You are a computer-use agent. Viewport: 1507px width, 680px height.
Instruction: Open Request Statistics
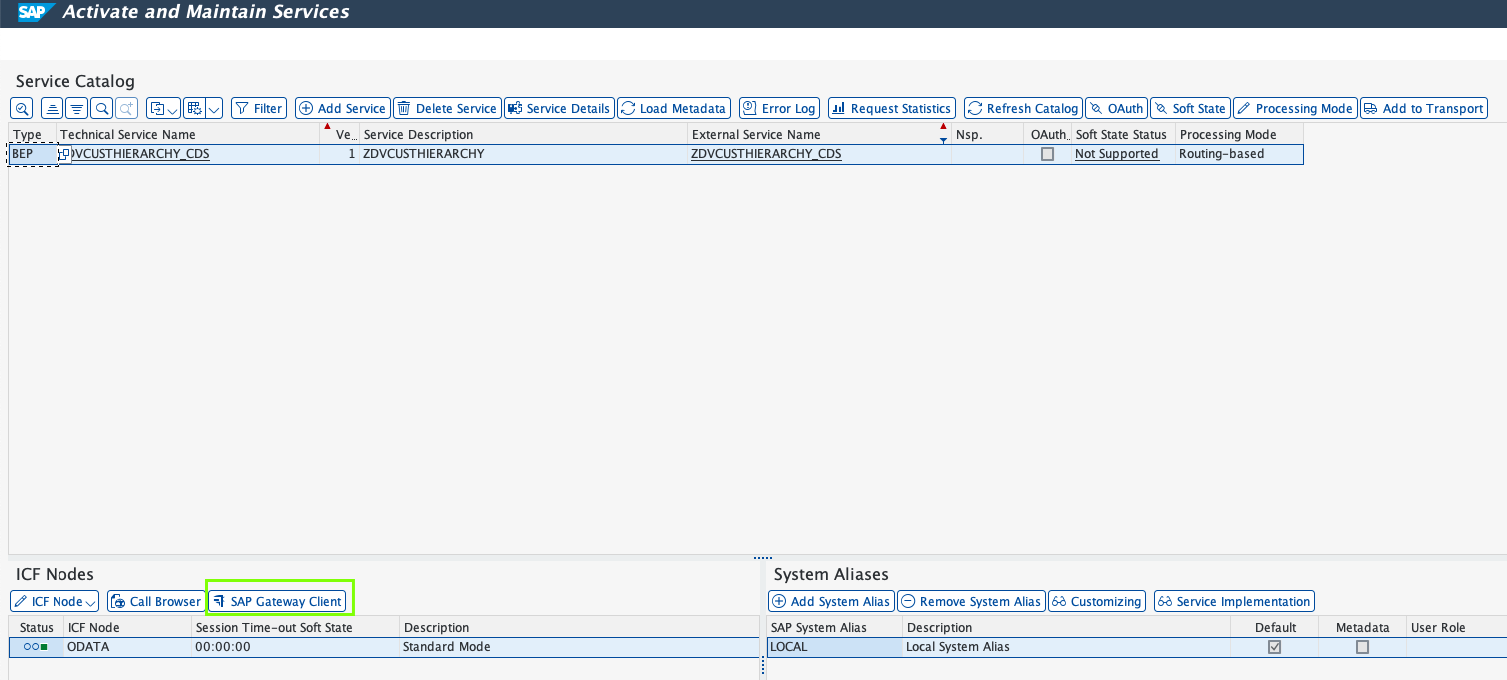(891, 108)
